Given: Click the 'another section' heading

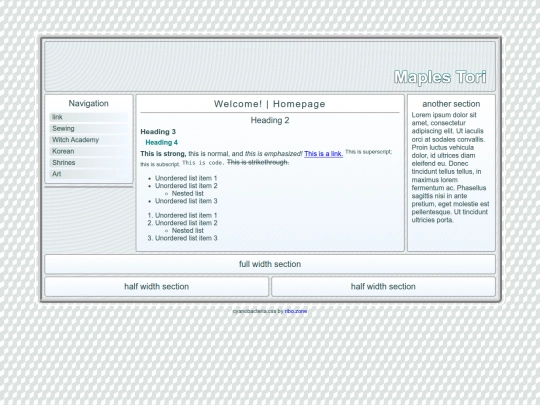Looking at the screenshot, I should point(451,104).
